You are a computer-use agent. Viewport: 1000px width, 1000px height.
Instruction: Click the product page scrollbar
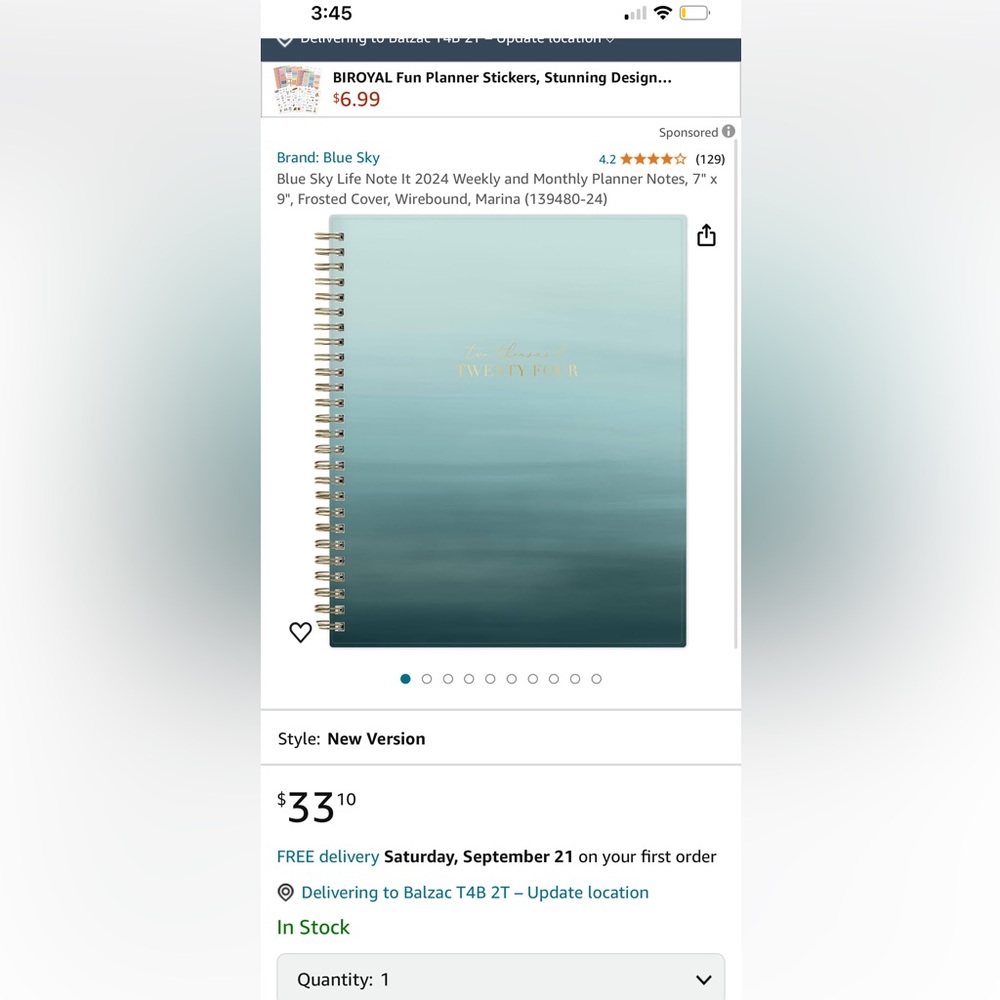tap(735, 395)
